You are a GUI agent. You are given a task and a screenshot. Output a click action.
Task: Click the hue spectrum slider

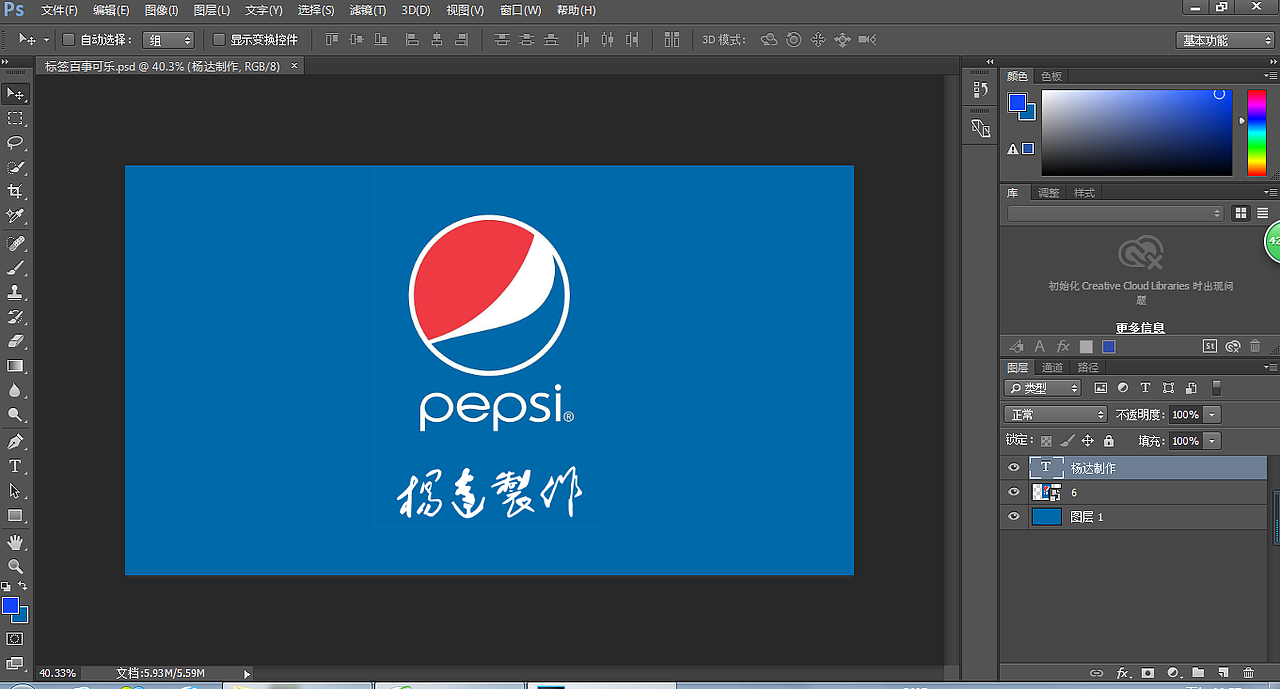tap(1256, 132)
